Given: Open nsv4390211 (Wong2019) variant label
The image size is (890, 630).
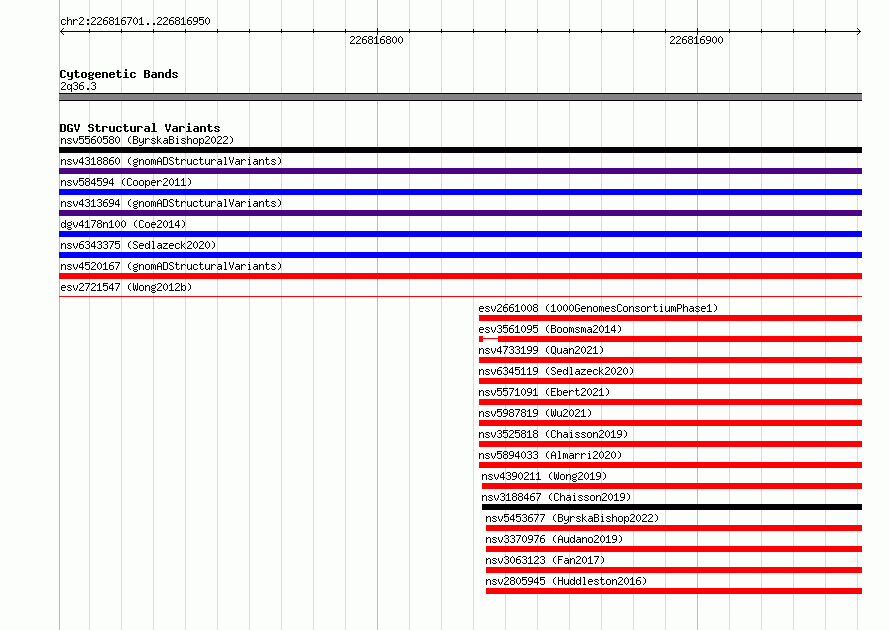Looking at the screenshot, I should pyautogui.click(x=544, y=476).
